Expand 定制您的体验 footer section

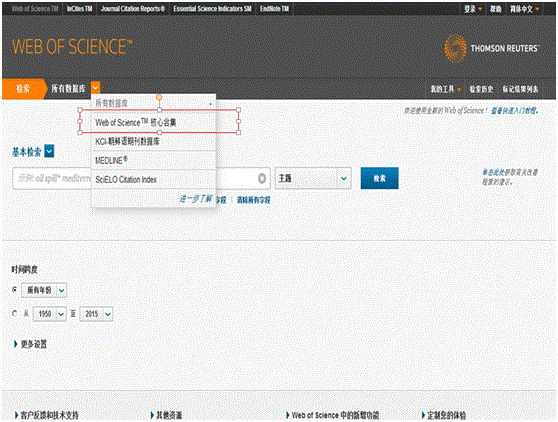tap(444, 415)
